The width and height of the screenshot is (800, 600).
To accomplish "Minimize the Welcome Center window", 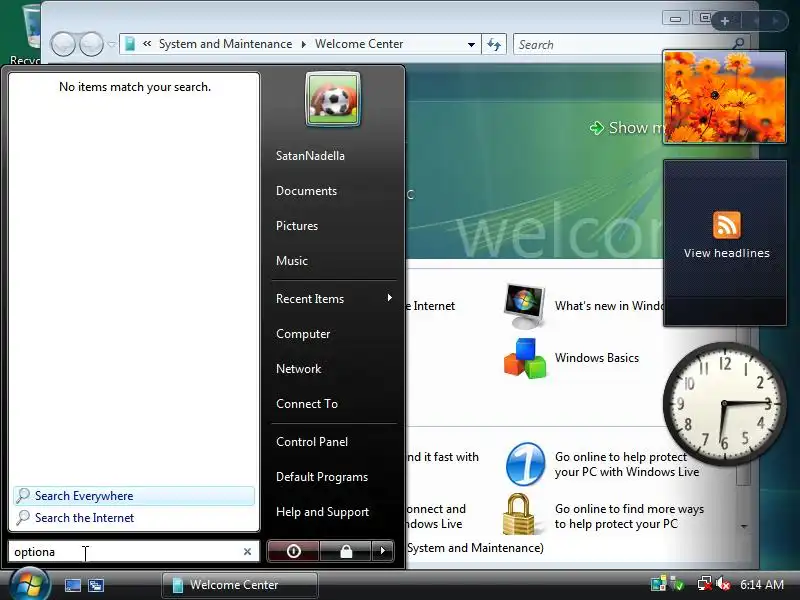I will [x=676, y=19].
